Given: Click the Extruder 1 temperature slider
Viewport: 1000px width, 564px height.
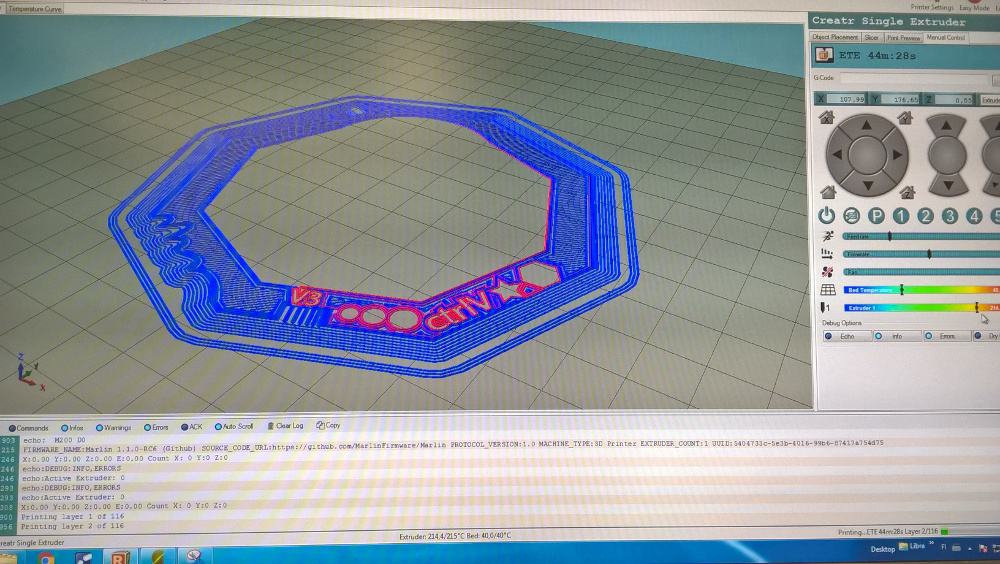Looking at the screenshot, I should tap(922, 308).
